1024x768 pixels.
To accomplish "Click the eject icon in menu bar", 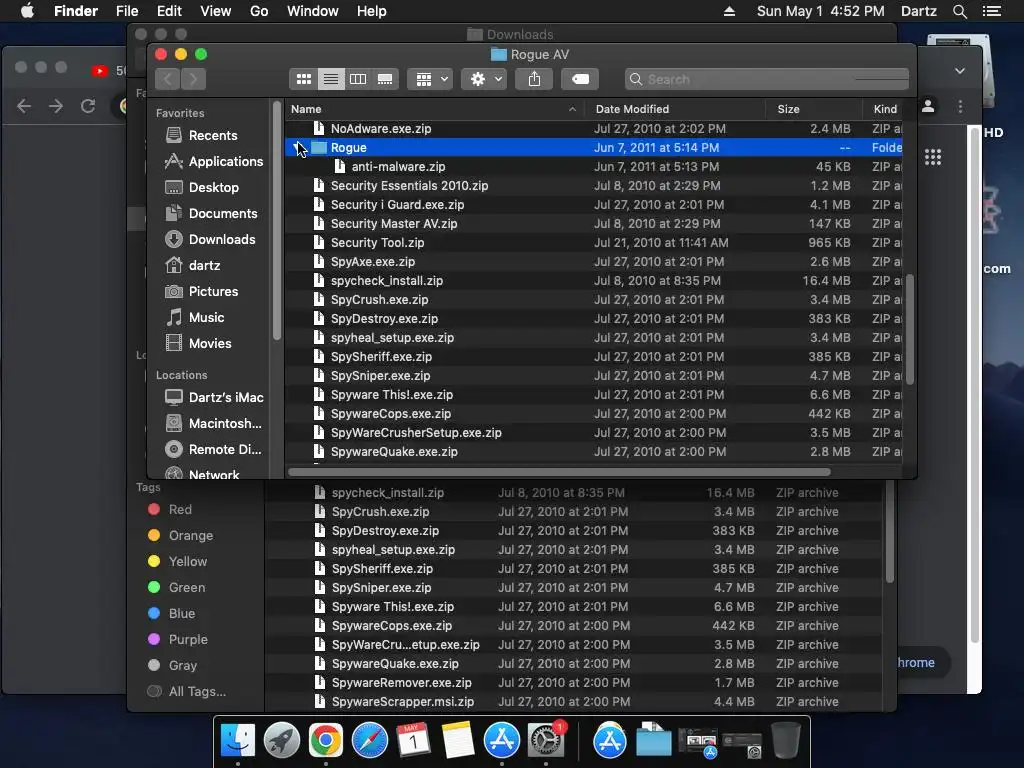I will coord(729,11).
